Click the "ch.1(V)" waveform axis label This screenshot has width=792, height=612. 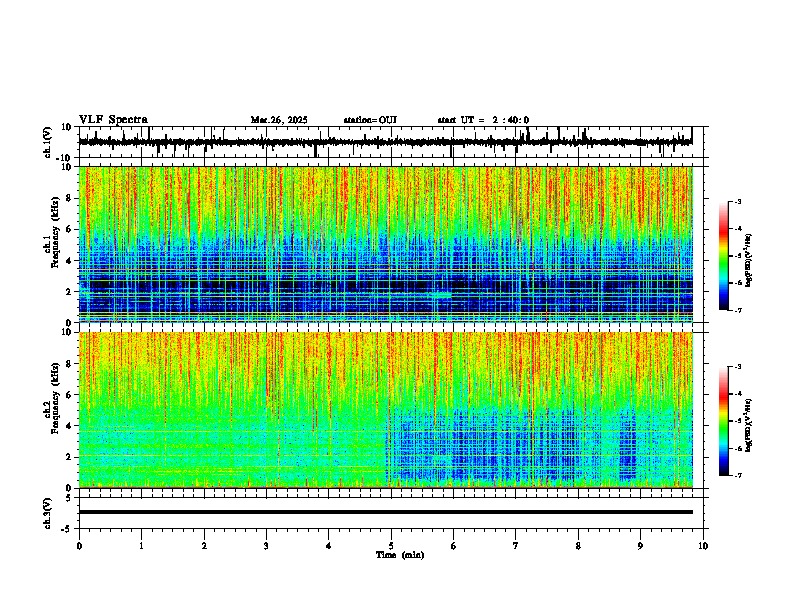(48, 142)
